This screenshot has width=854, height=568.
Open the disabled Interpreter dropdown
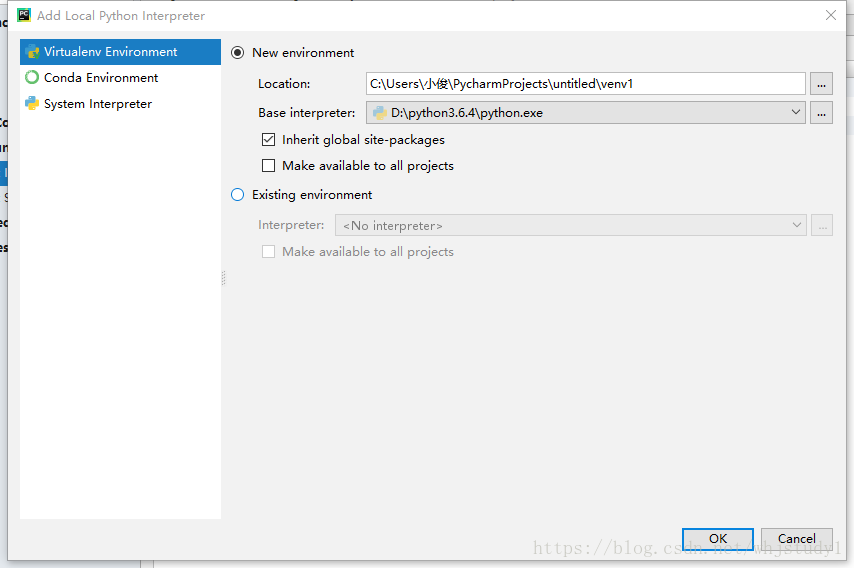click(x=570, y=225)
